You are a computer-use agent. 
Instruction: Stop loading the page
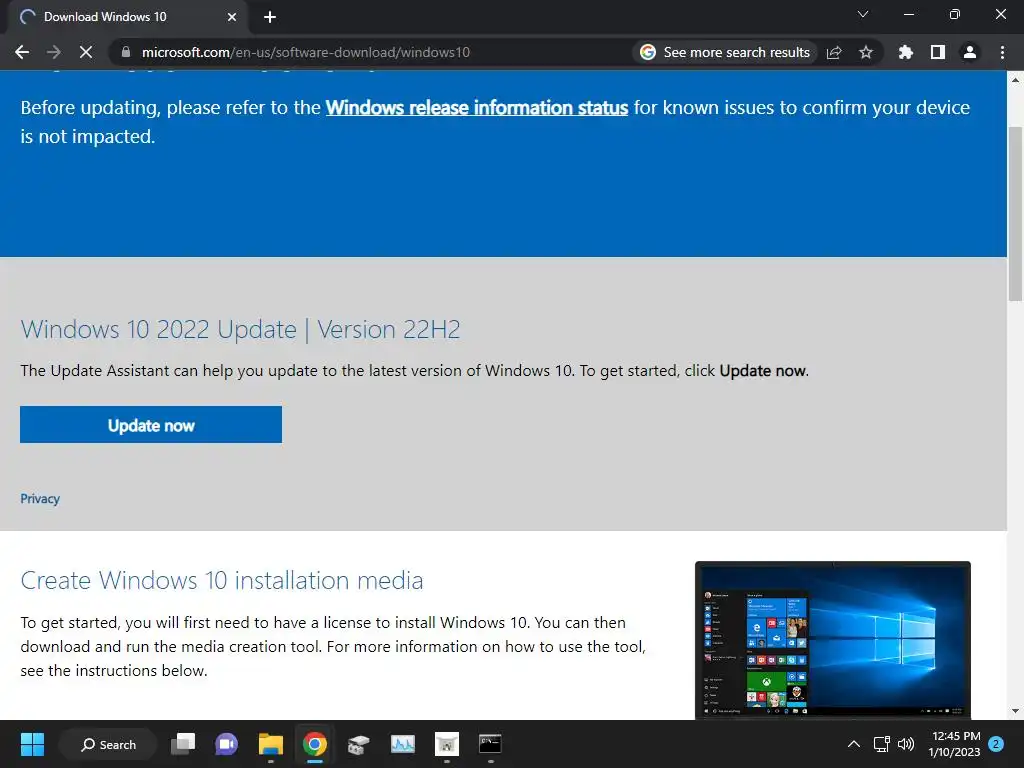click(86, 52)
